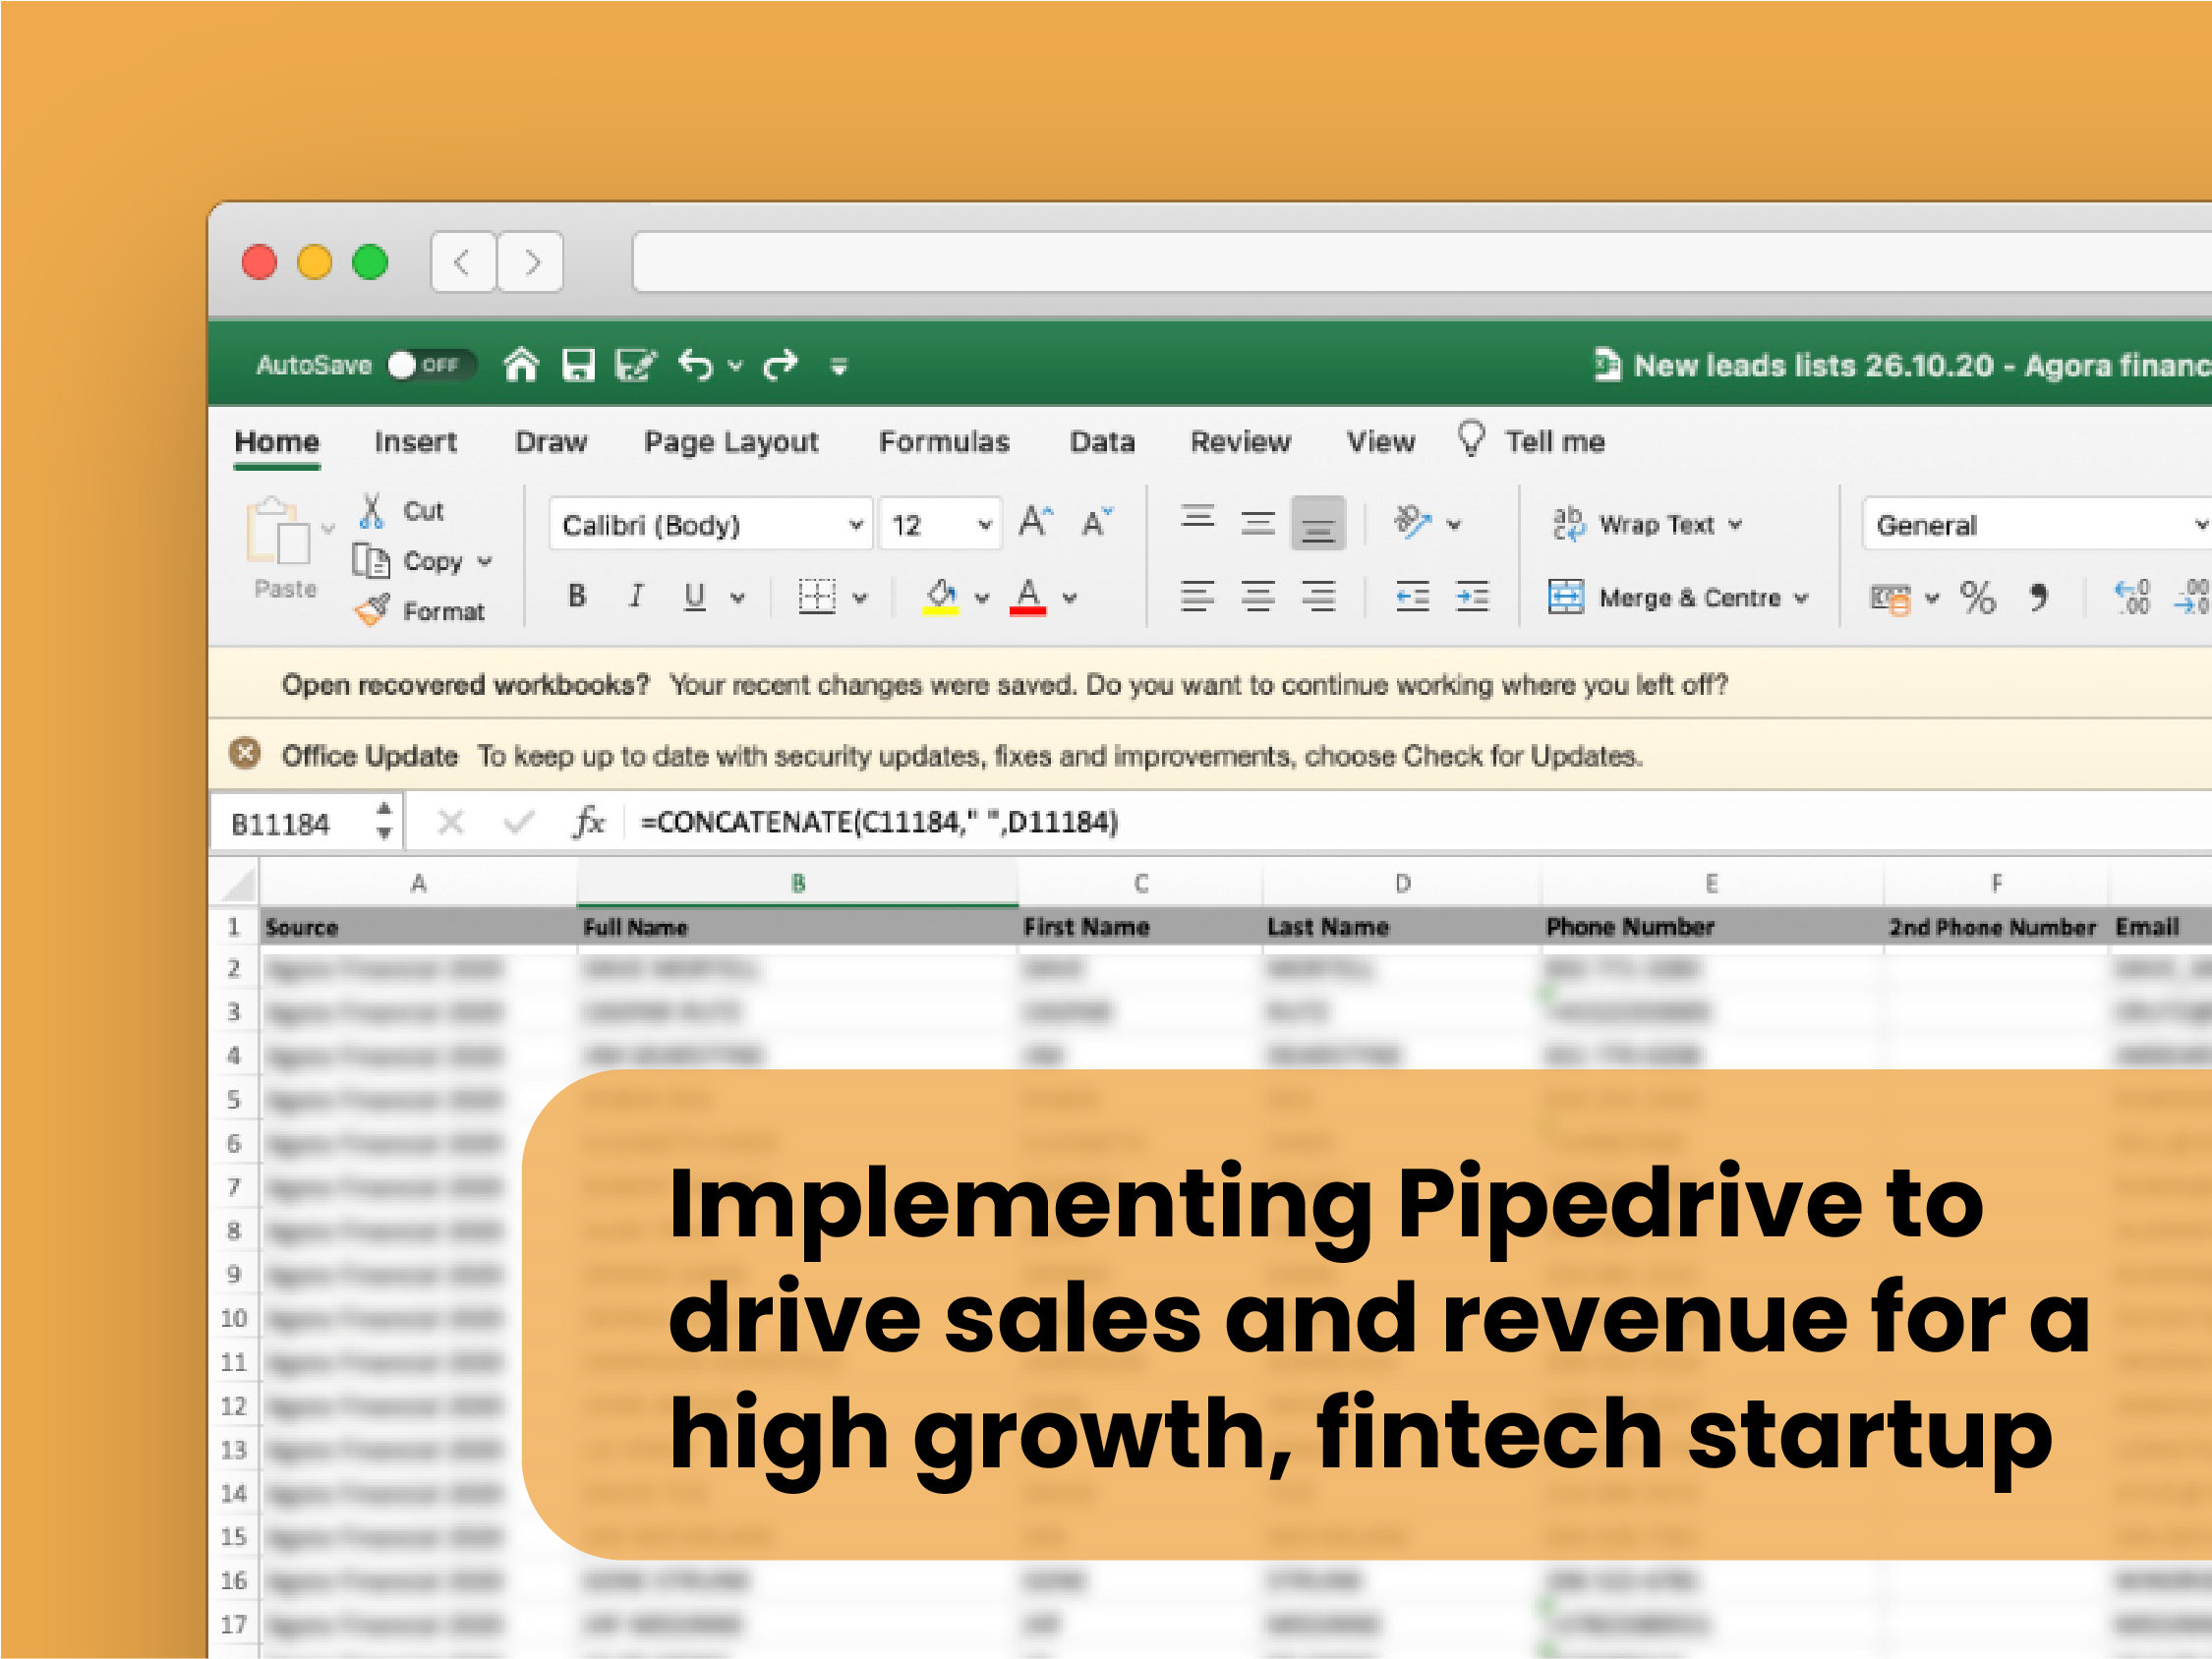2212x1659 pixels.
Task: Click the Decrease Indent icon
Action: 1412,597
